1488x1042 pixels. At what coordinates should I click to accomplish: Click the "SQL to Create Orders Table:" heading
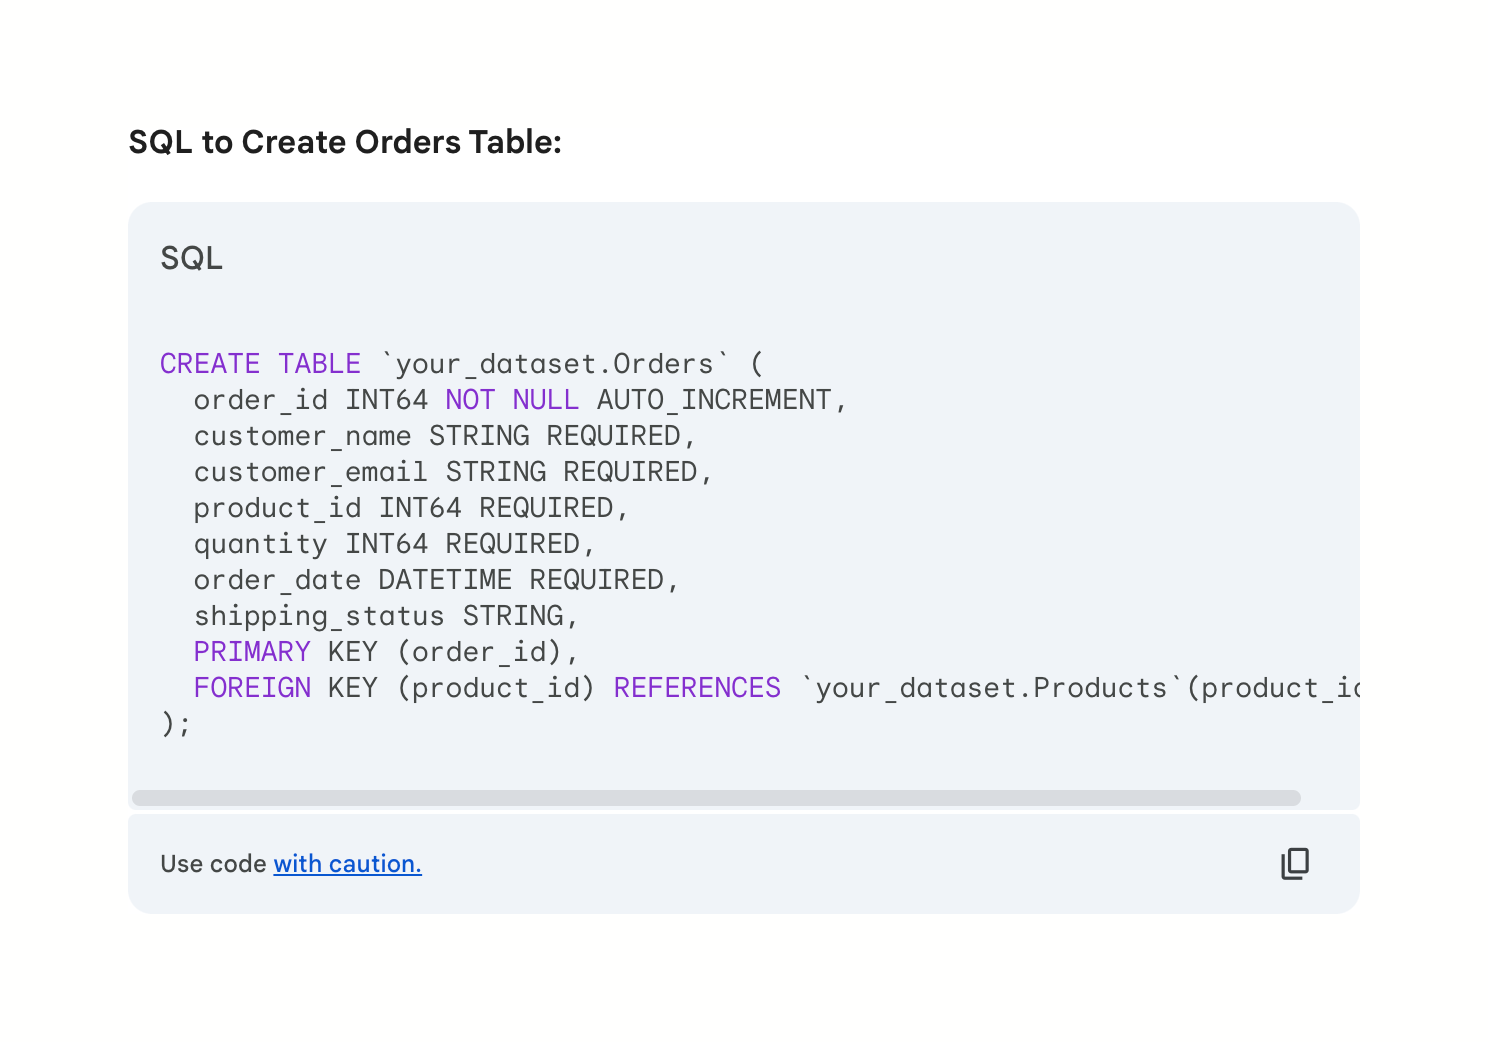coord(345,142)
